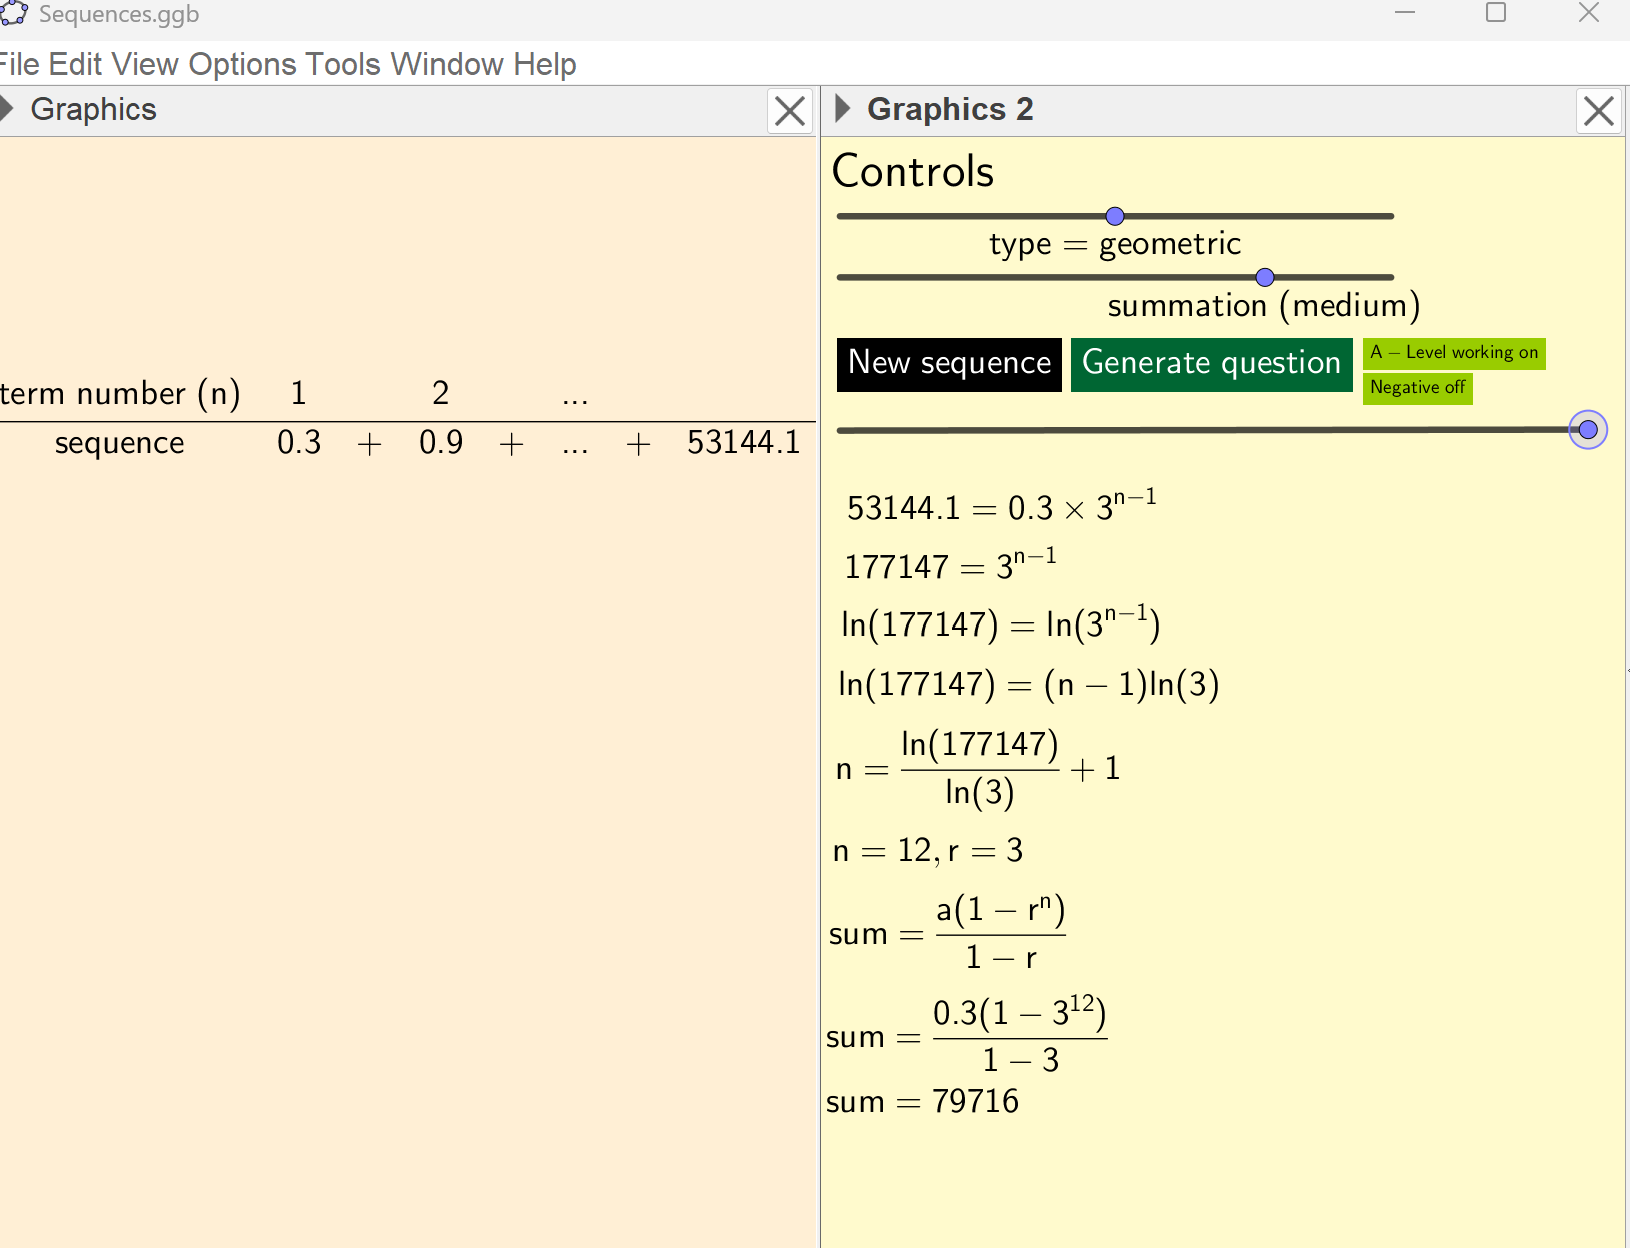Select the Graphics 2 panel title
The height and width of the screenshot is (1248, 1630).
(951, 110)
